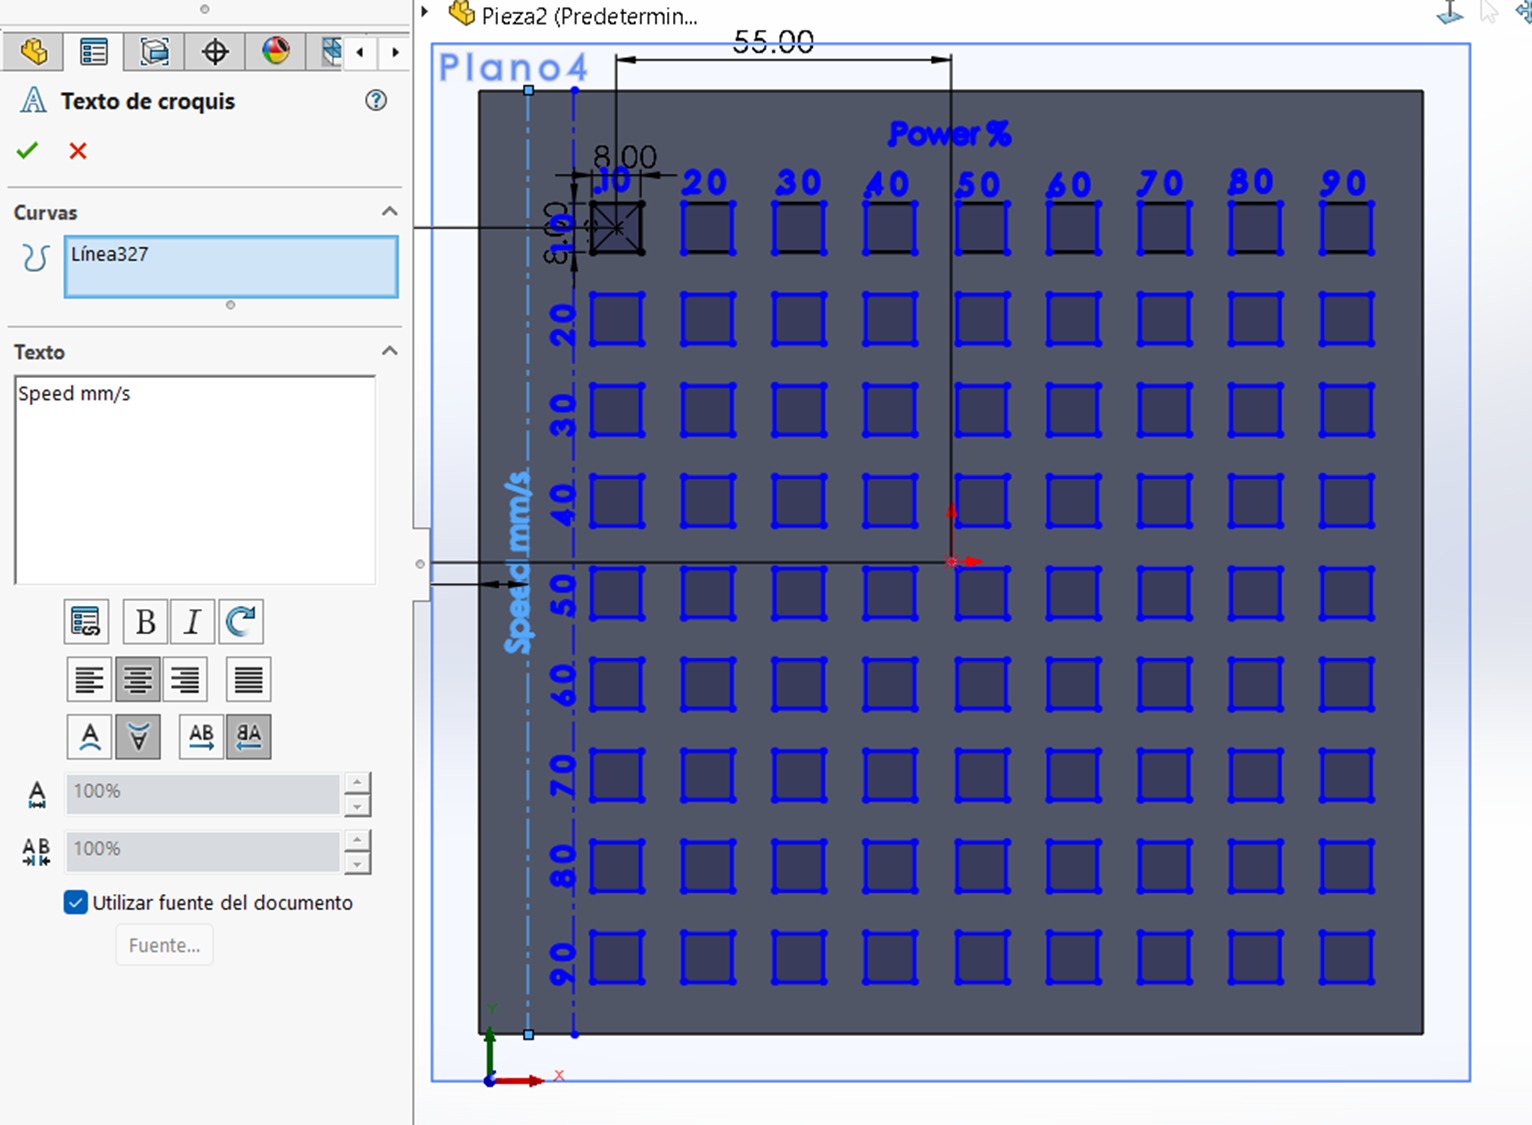
Task: Cancel sketch text with red X
Action: point(78,151)
